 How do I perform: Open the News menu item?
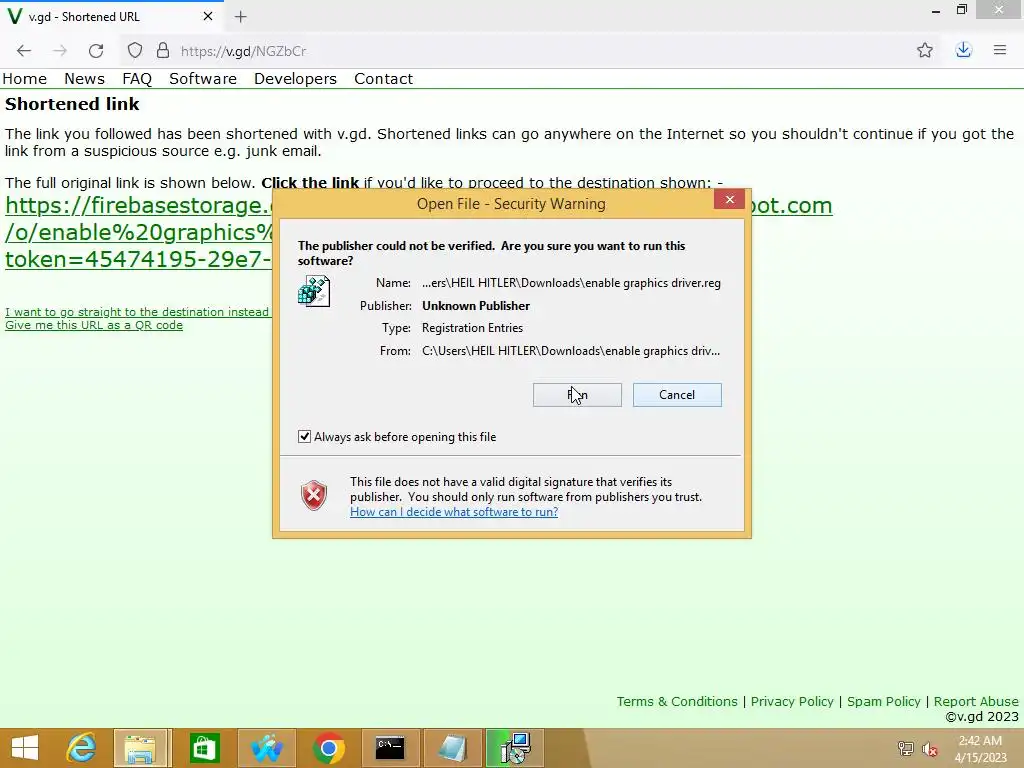84,79
